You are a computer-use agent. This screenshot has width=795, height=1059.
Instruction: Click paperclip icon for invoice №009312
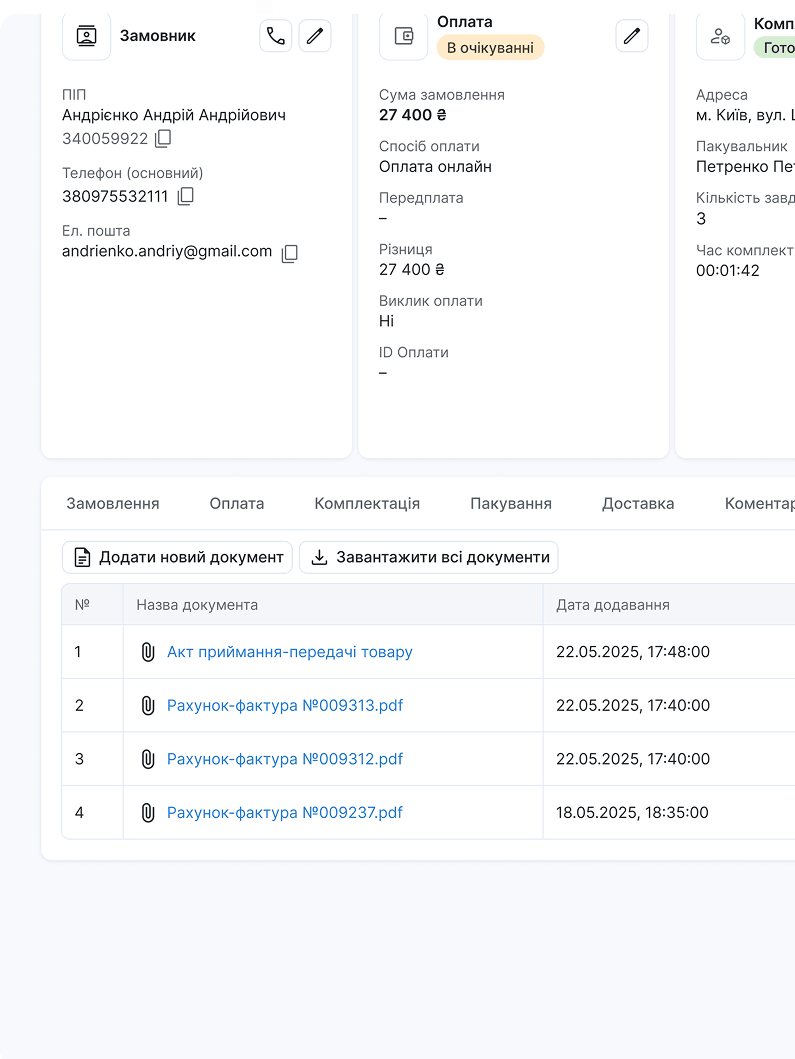tap(147, 759)
